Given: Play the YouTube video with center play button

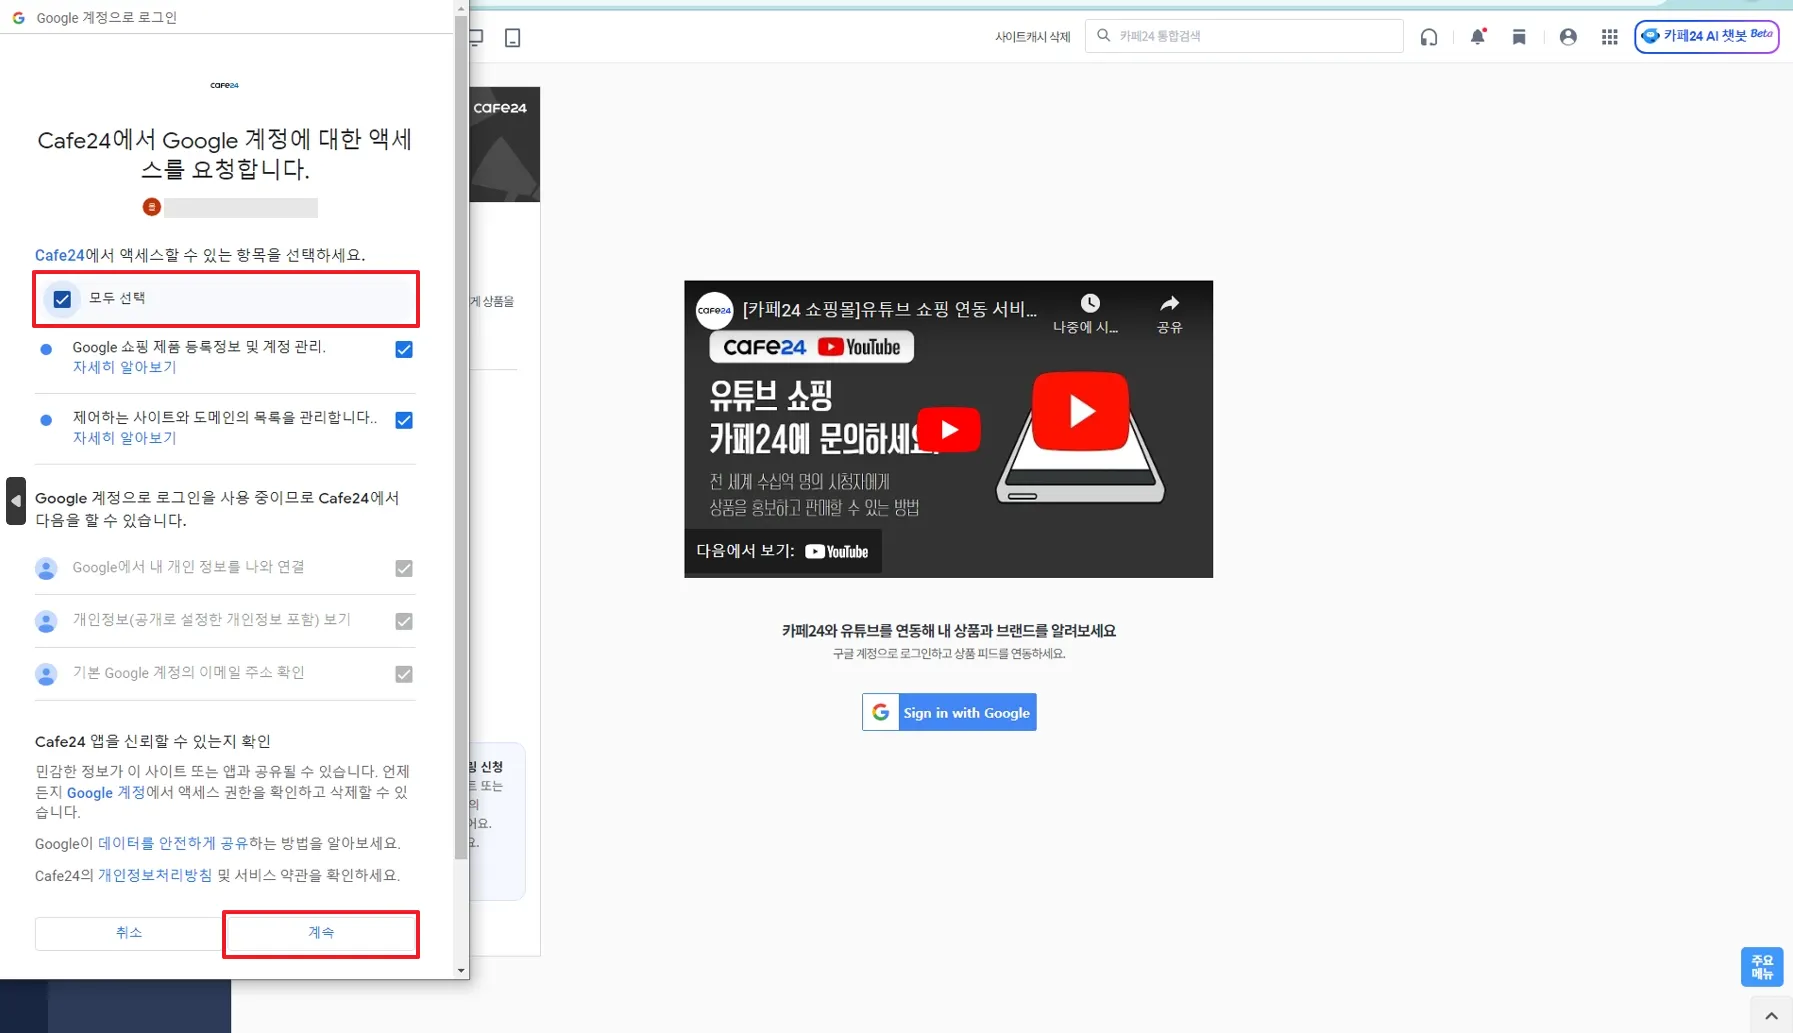Looking at the screenshot, I should pos(948,429).
